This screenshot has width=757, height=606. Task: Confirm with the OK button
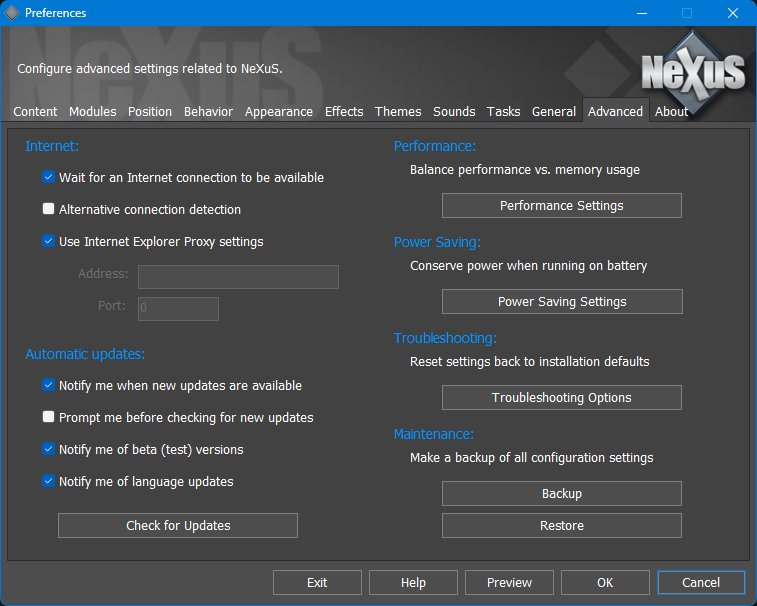[605, 582]
